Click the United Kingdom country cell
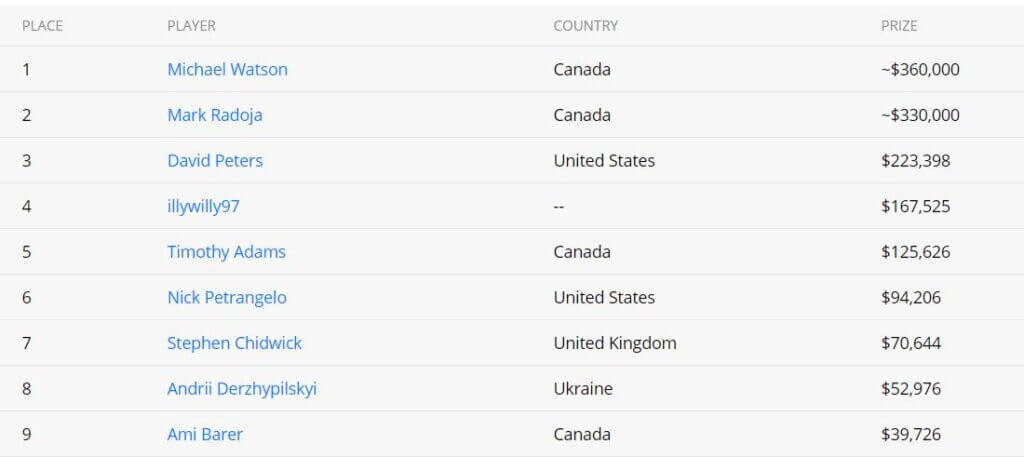This screenshot has width=1024, height=457. click(x=615, y=343)
